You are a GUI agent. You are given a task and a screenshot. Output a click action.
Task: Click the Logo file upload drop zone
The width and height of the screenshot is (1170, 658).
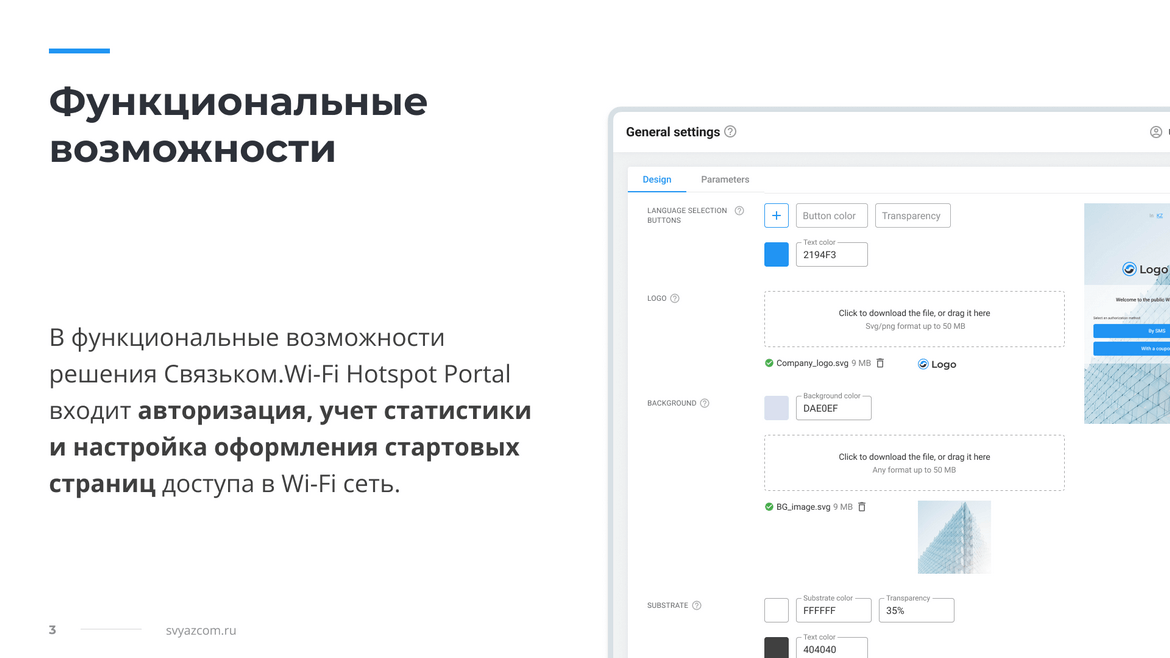click(x=914, y=319)
